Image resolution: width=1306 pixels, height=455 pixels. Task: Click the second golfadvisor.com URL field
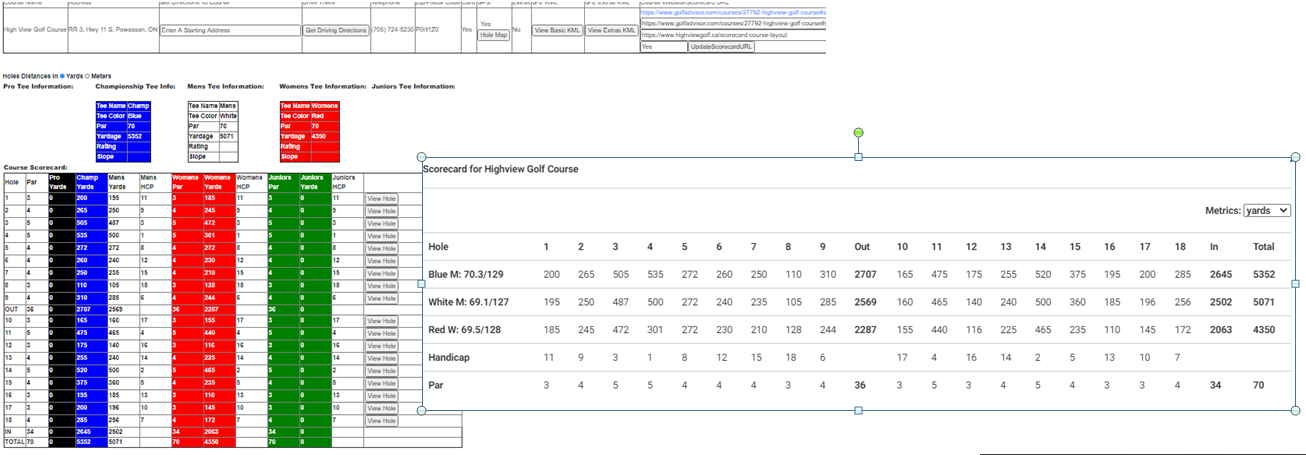pyautogui.click(x=732, y=23)
